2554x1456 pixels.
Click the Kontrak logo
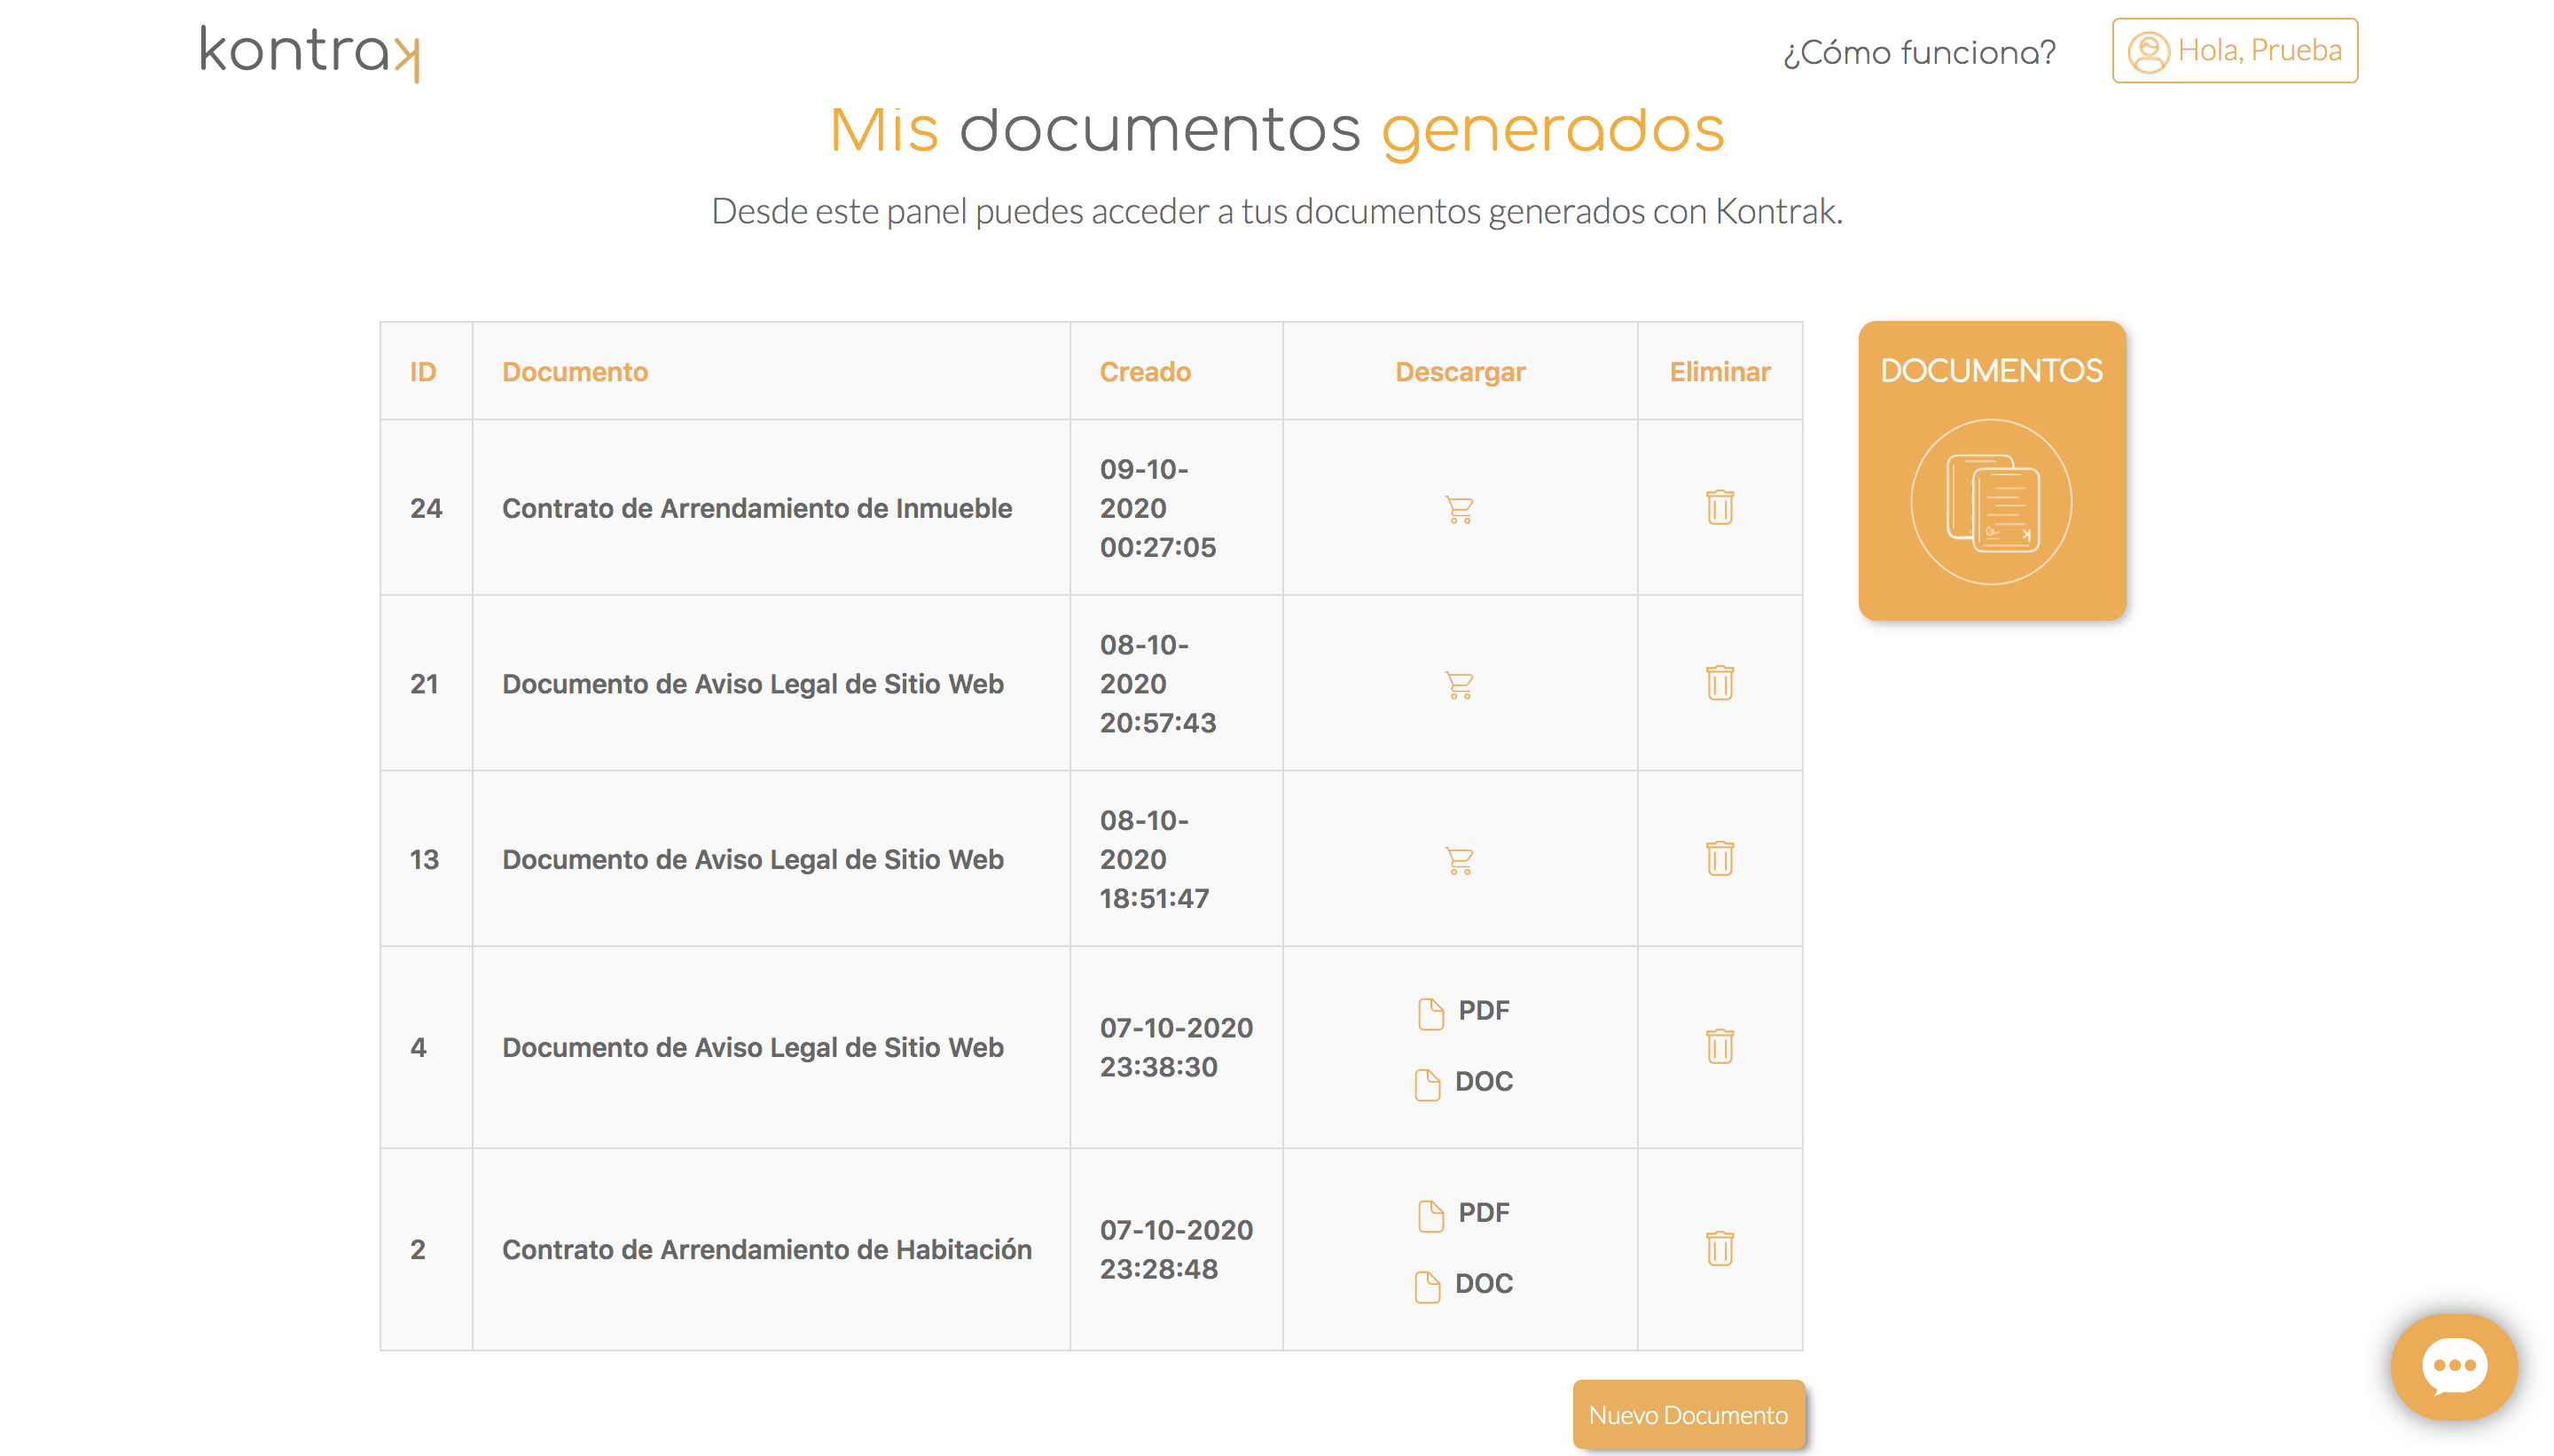pos(309,52)
